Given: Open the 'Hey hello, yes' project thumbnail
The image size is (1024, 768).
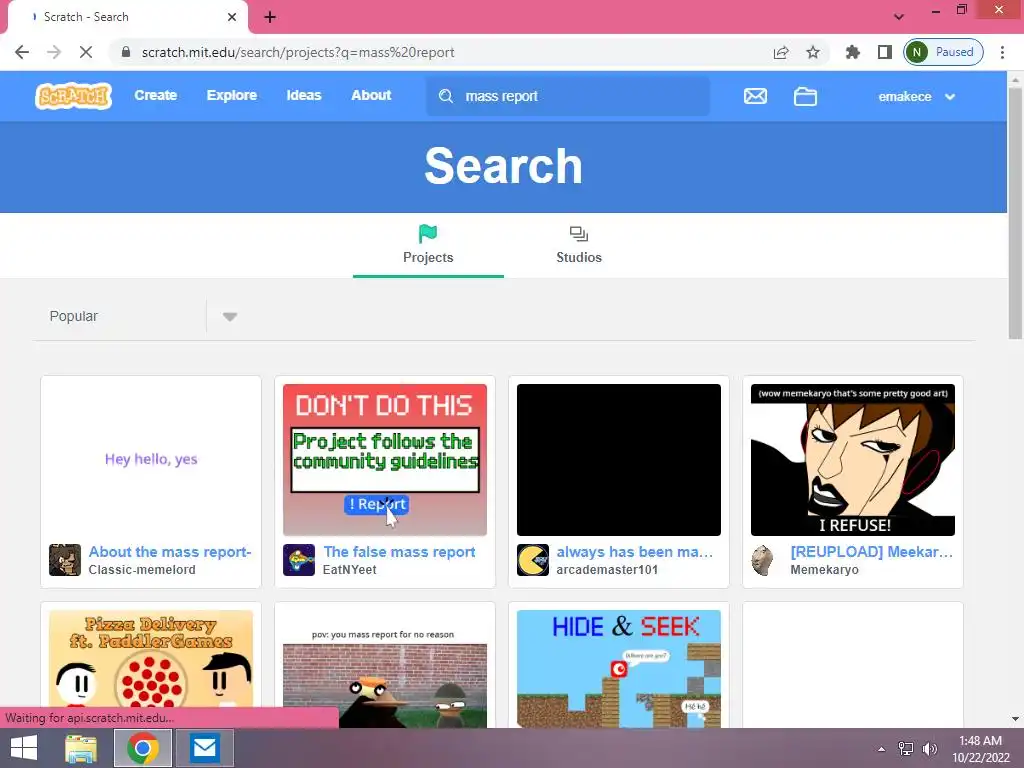Looking at the screenshot, I should click(x=151, y=460).
